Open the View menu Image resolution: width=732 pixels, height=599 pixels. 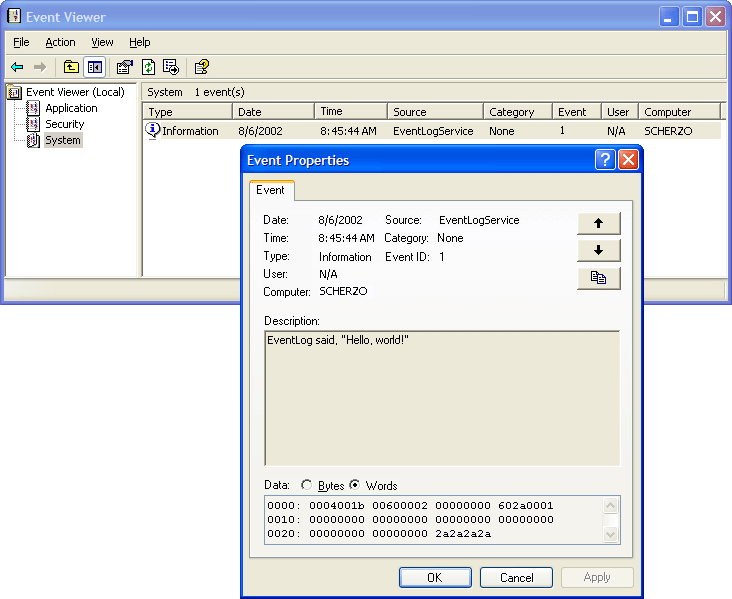pyautogui.click(x=102, y=42)
